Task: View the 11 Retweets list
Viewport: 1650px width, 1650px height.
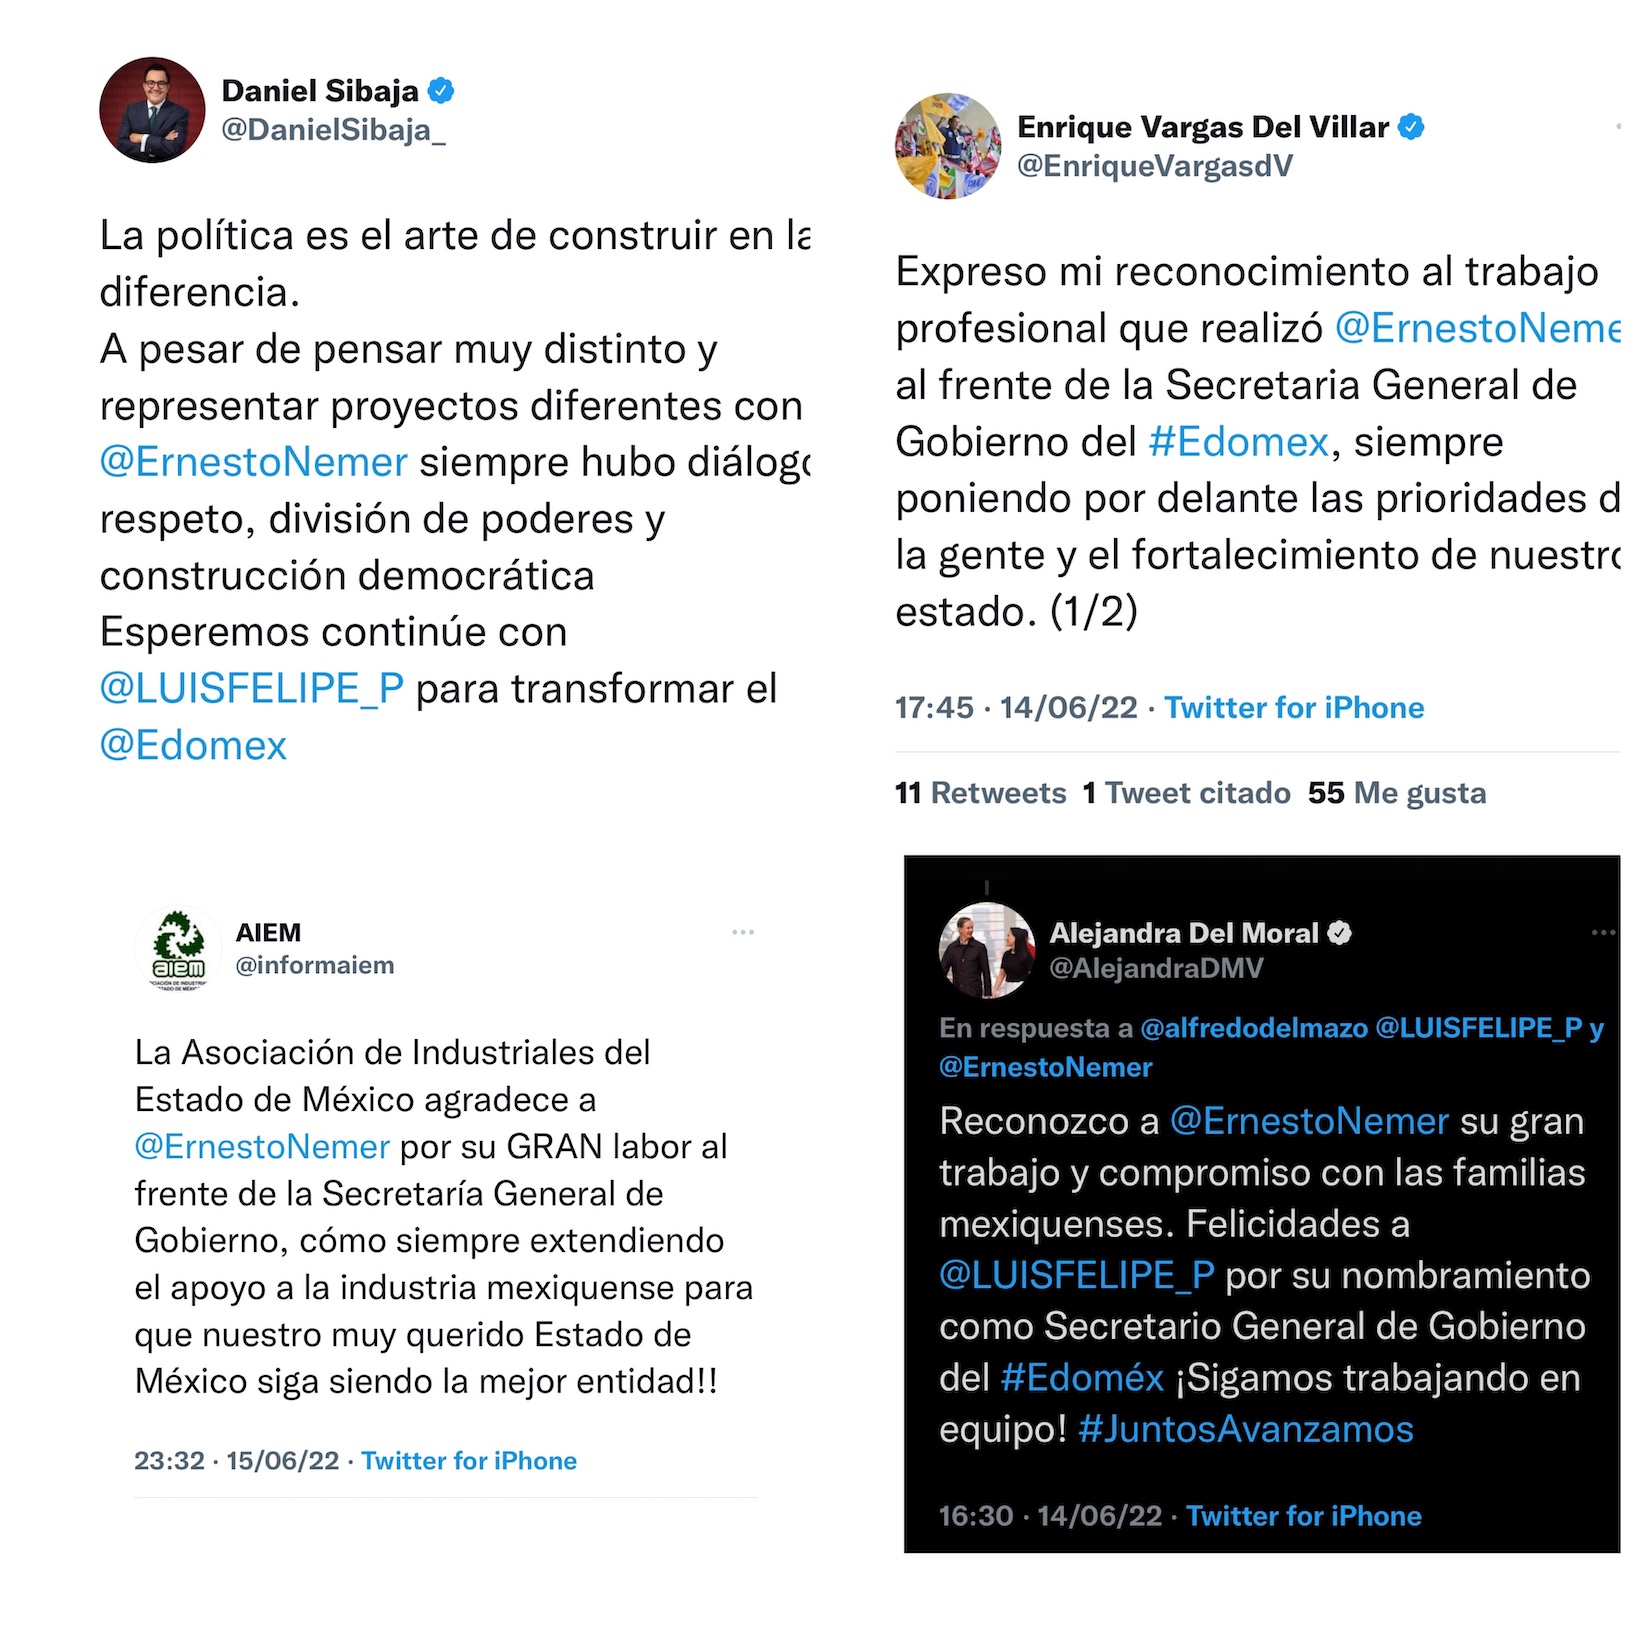Action: 981,793
